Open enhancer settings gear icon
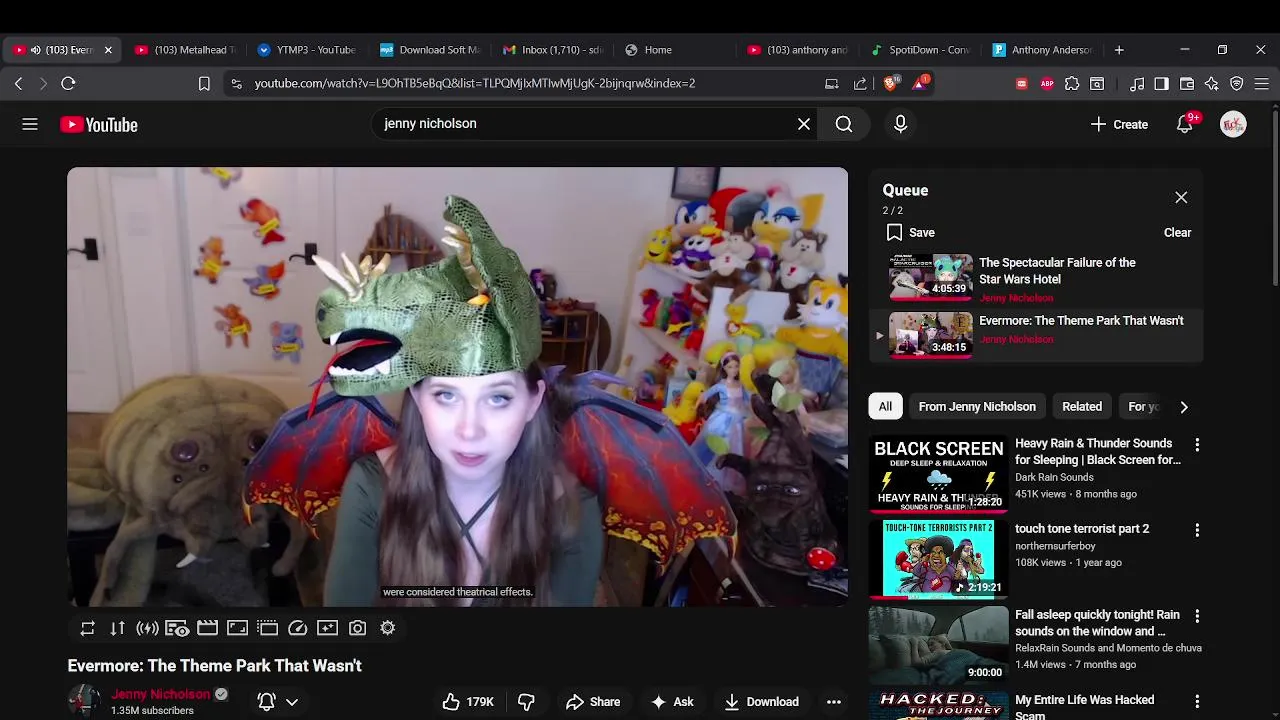 (388, 628)
